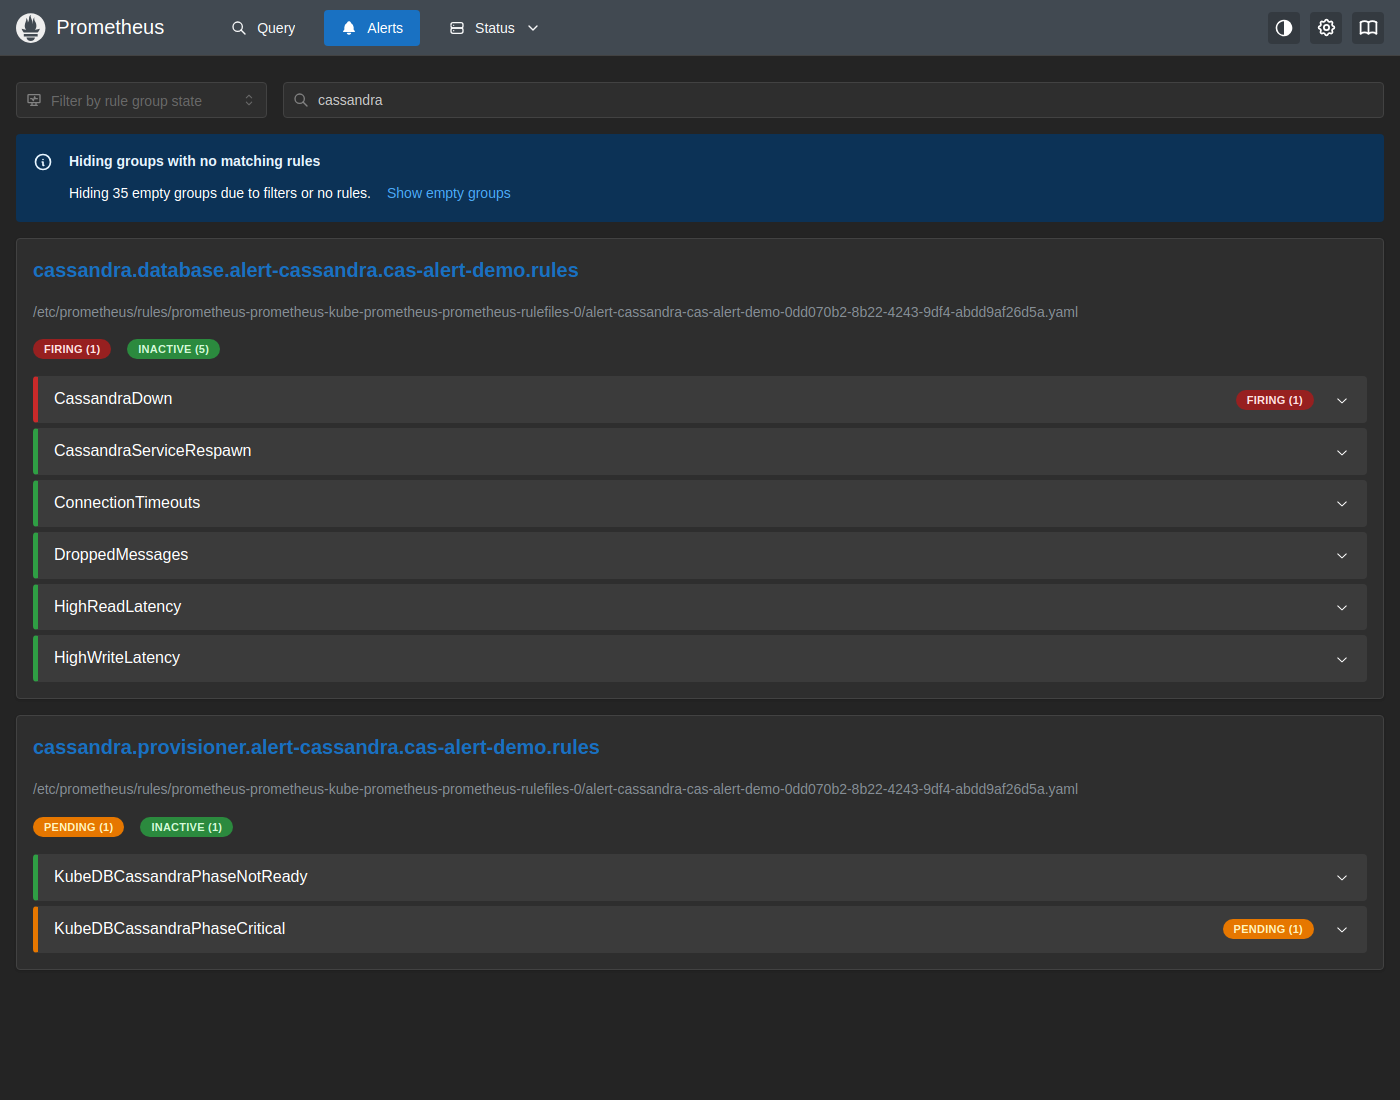1400x1100 pixels.
Task: Expand the KubeDBCassandraPhaseCritical rule
Action: 700,929
